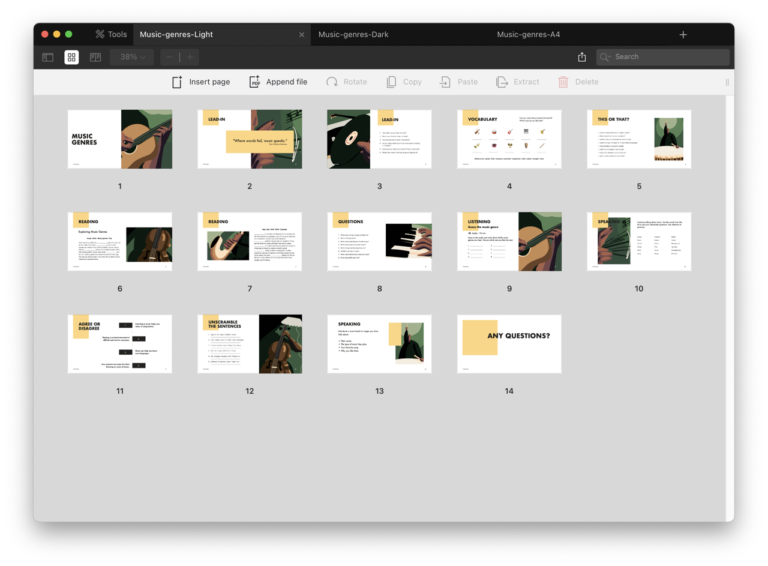The width and height of the screenshot is (768, 566).
Task: Click the Append file button
Action: [278, 82]
